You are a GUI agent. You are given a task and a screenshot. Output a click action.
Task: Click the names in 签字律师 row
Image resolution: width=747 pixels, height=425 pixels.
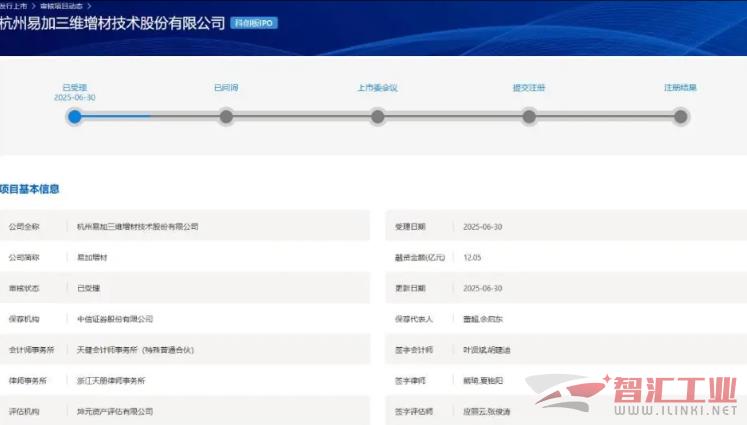point(483,380)
